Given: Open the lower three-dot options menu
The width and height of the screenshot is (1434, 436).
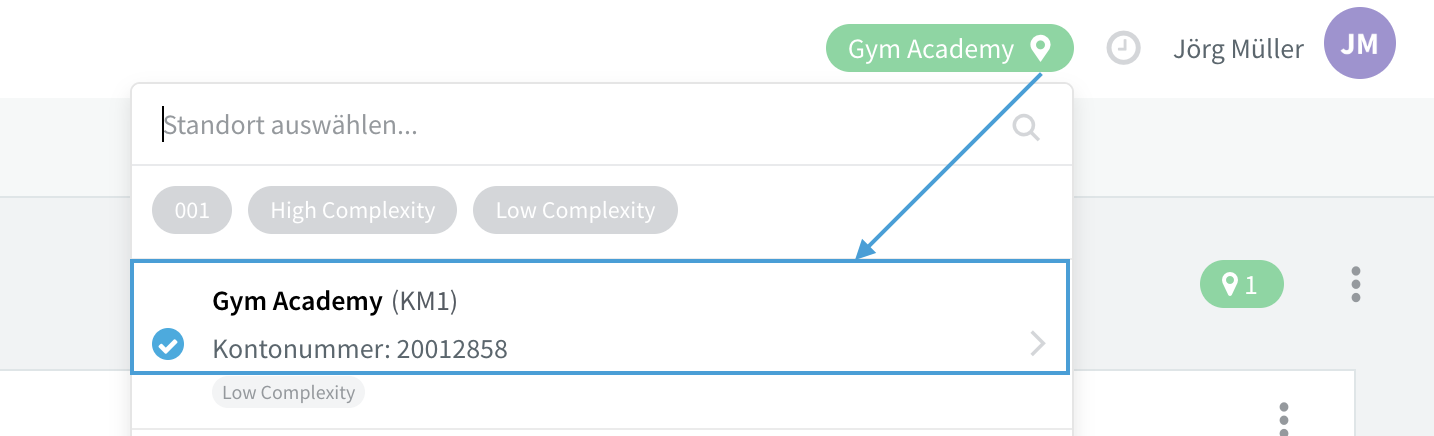Looking at the screenshot, I should click(x=1284, y=418).
